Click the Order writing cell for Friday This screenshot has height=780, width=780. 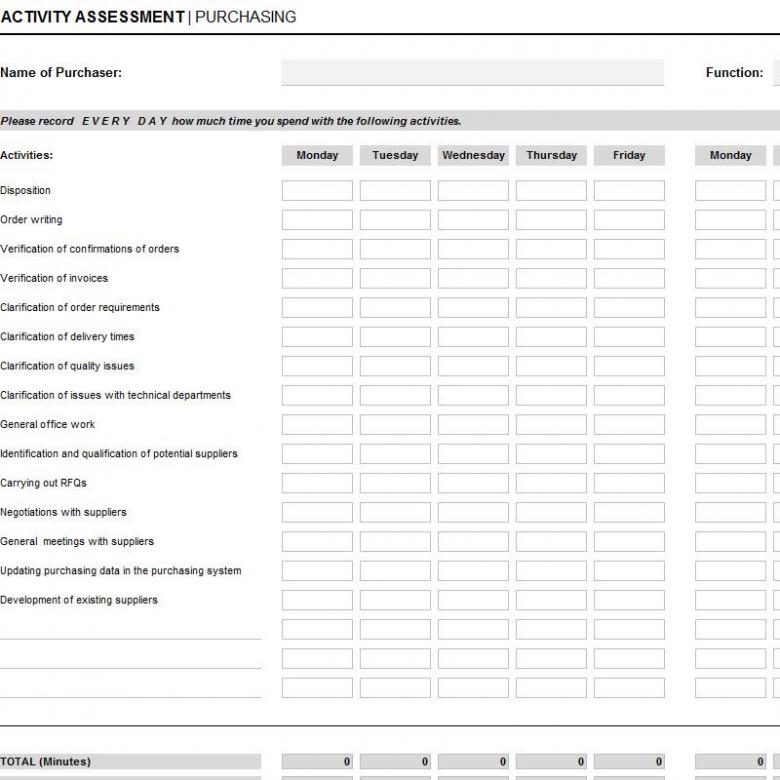pos(629,220)
